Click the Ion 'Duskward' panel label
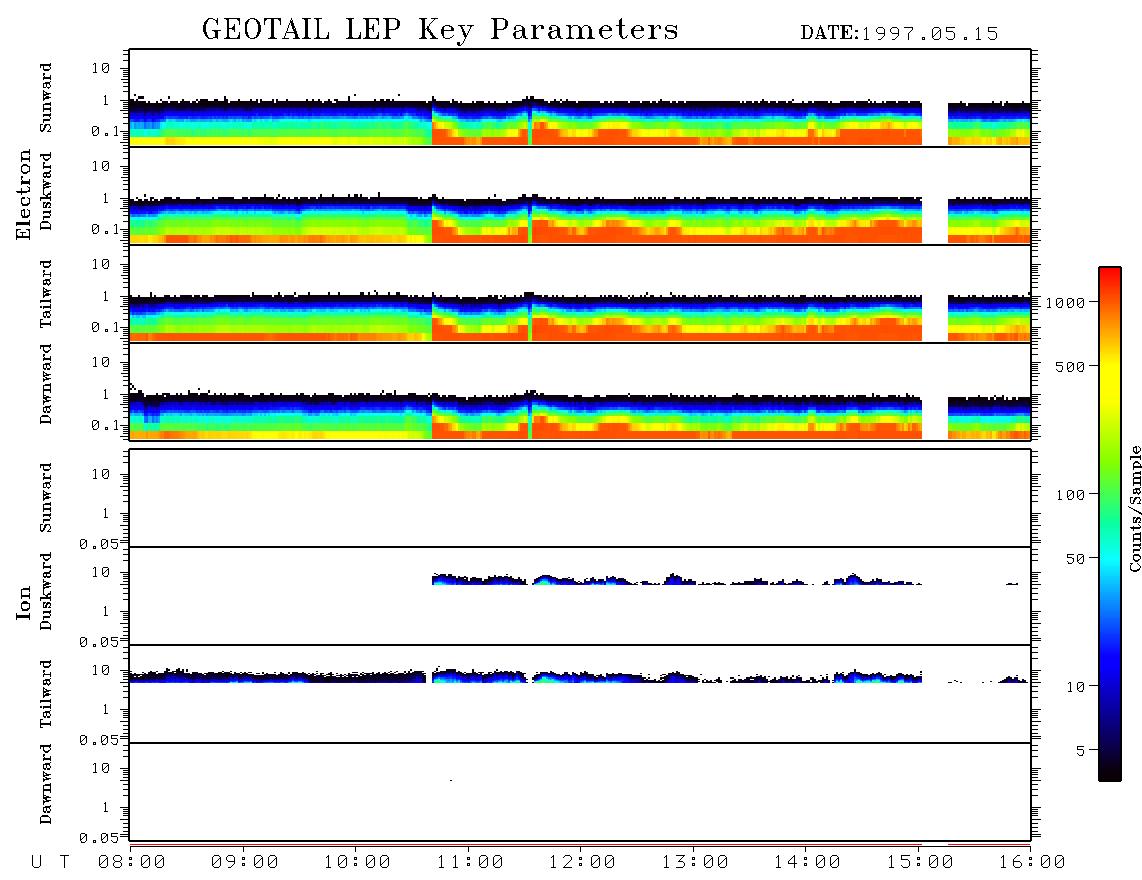The image size is (1142, 880). click(x=46, y=591)
